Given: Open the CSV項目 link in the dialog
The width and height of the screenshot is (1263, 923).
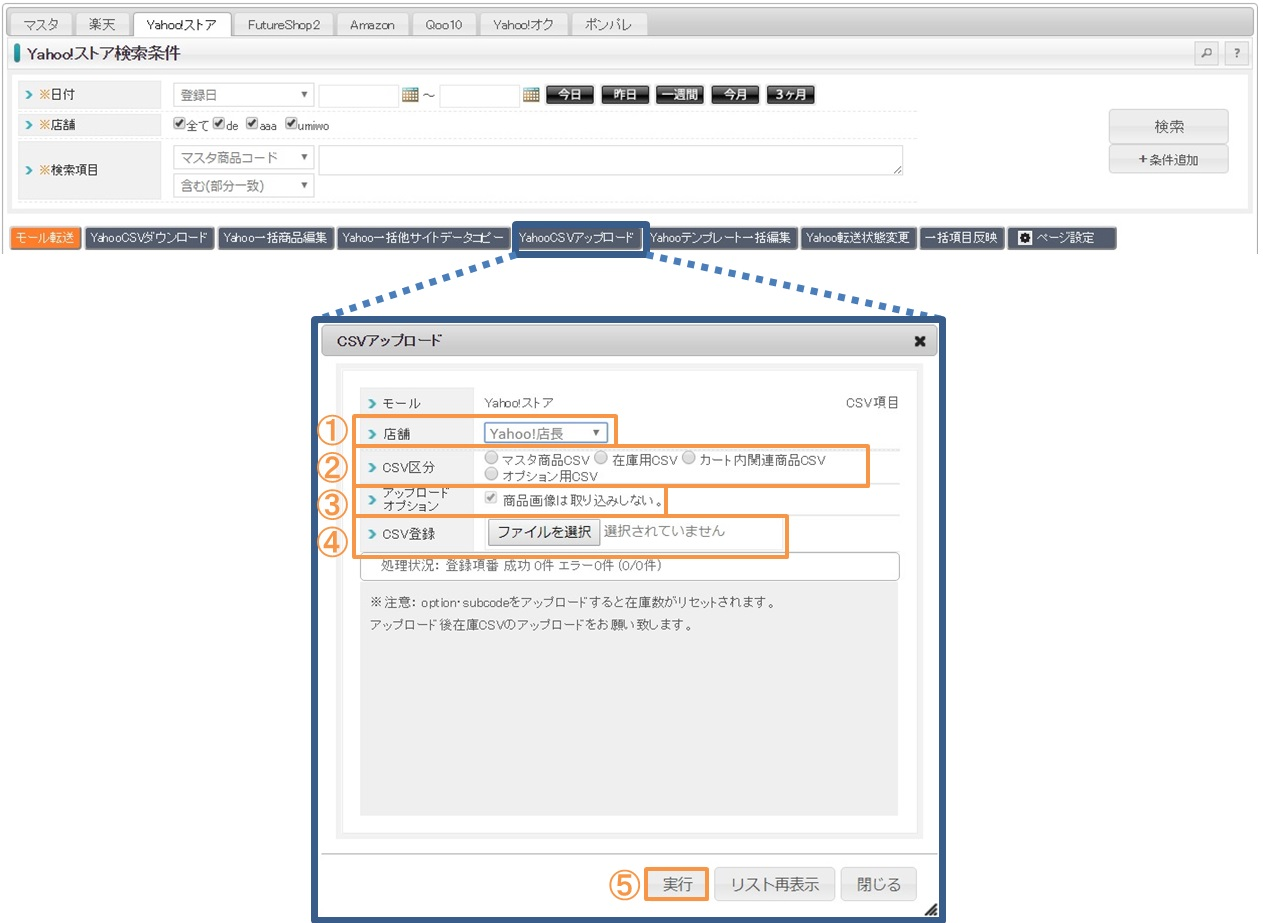Looking at the screenshot, I should point(872,403).
